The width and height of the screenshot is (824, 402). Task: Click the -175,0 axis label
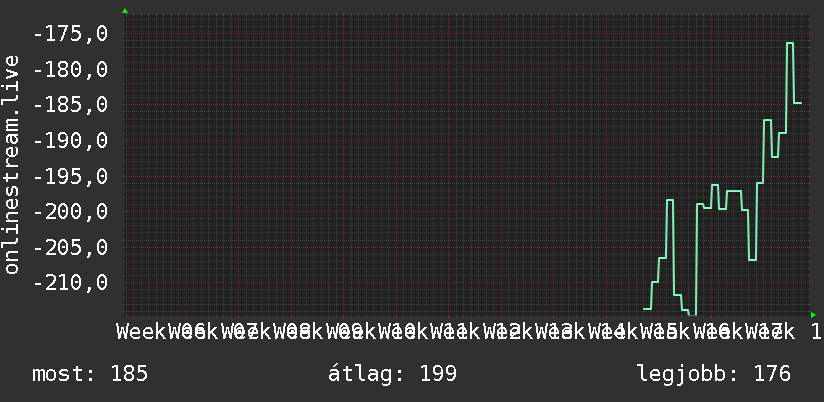click(x=70, y=34)
